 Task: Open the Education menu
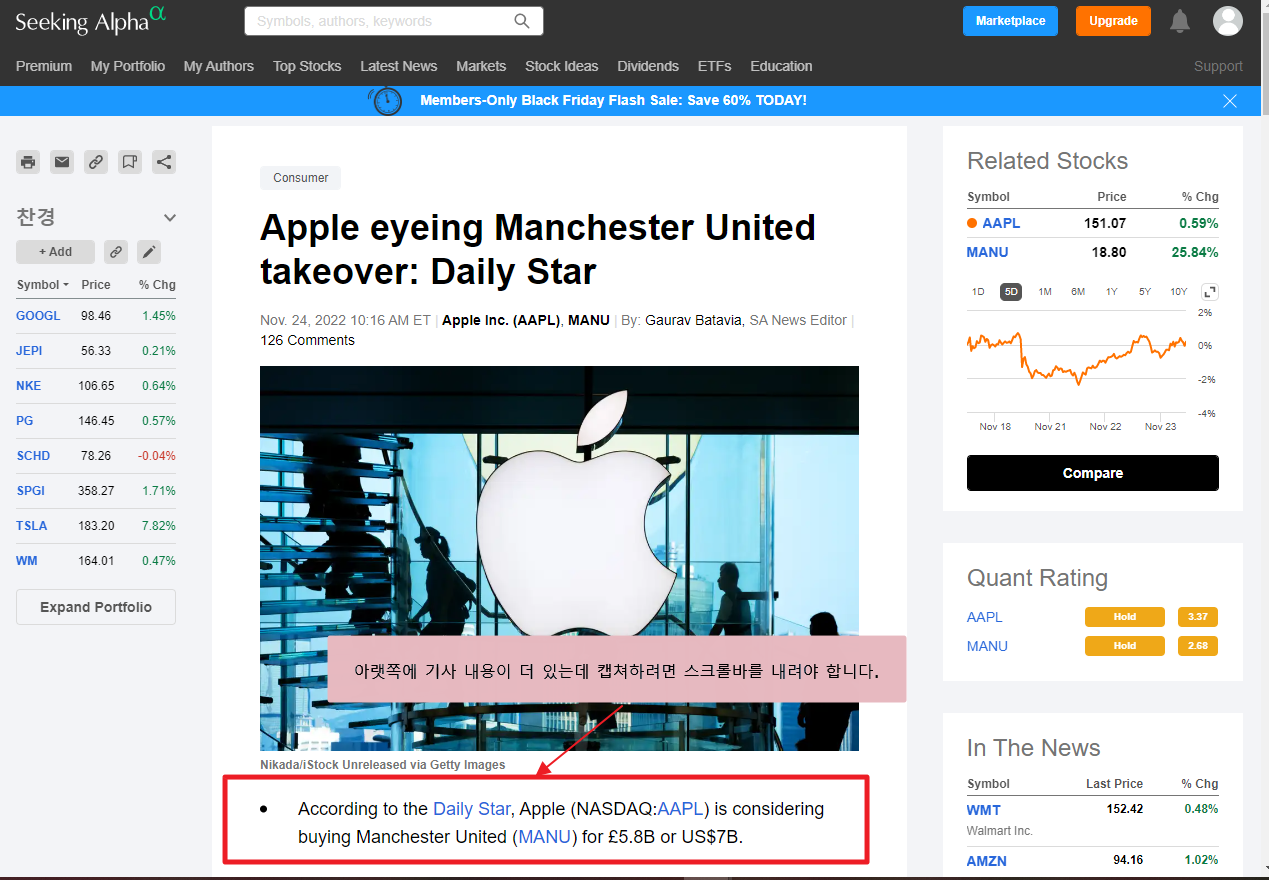coord(781,66)
